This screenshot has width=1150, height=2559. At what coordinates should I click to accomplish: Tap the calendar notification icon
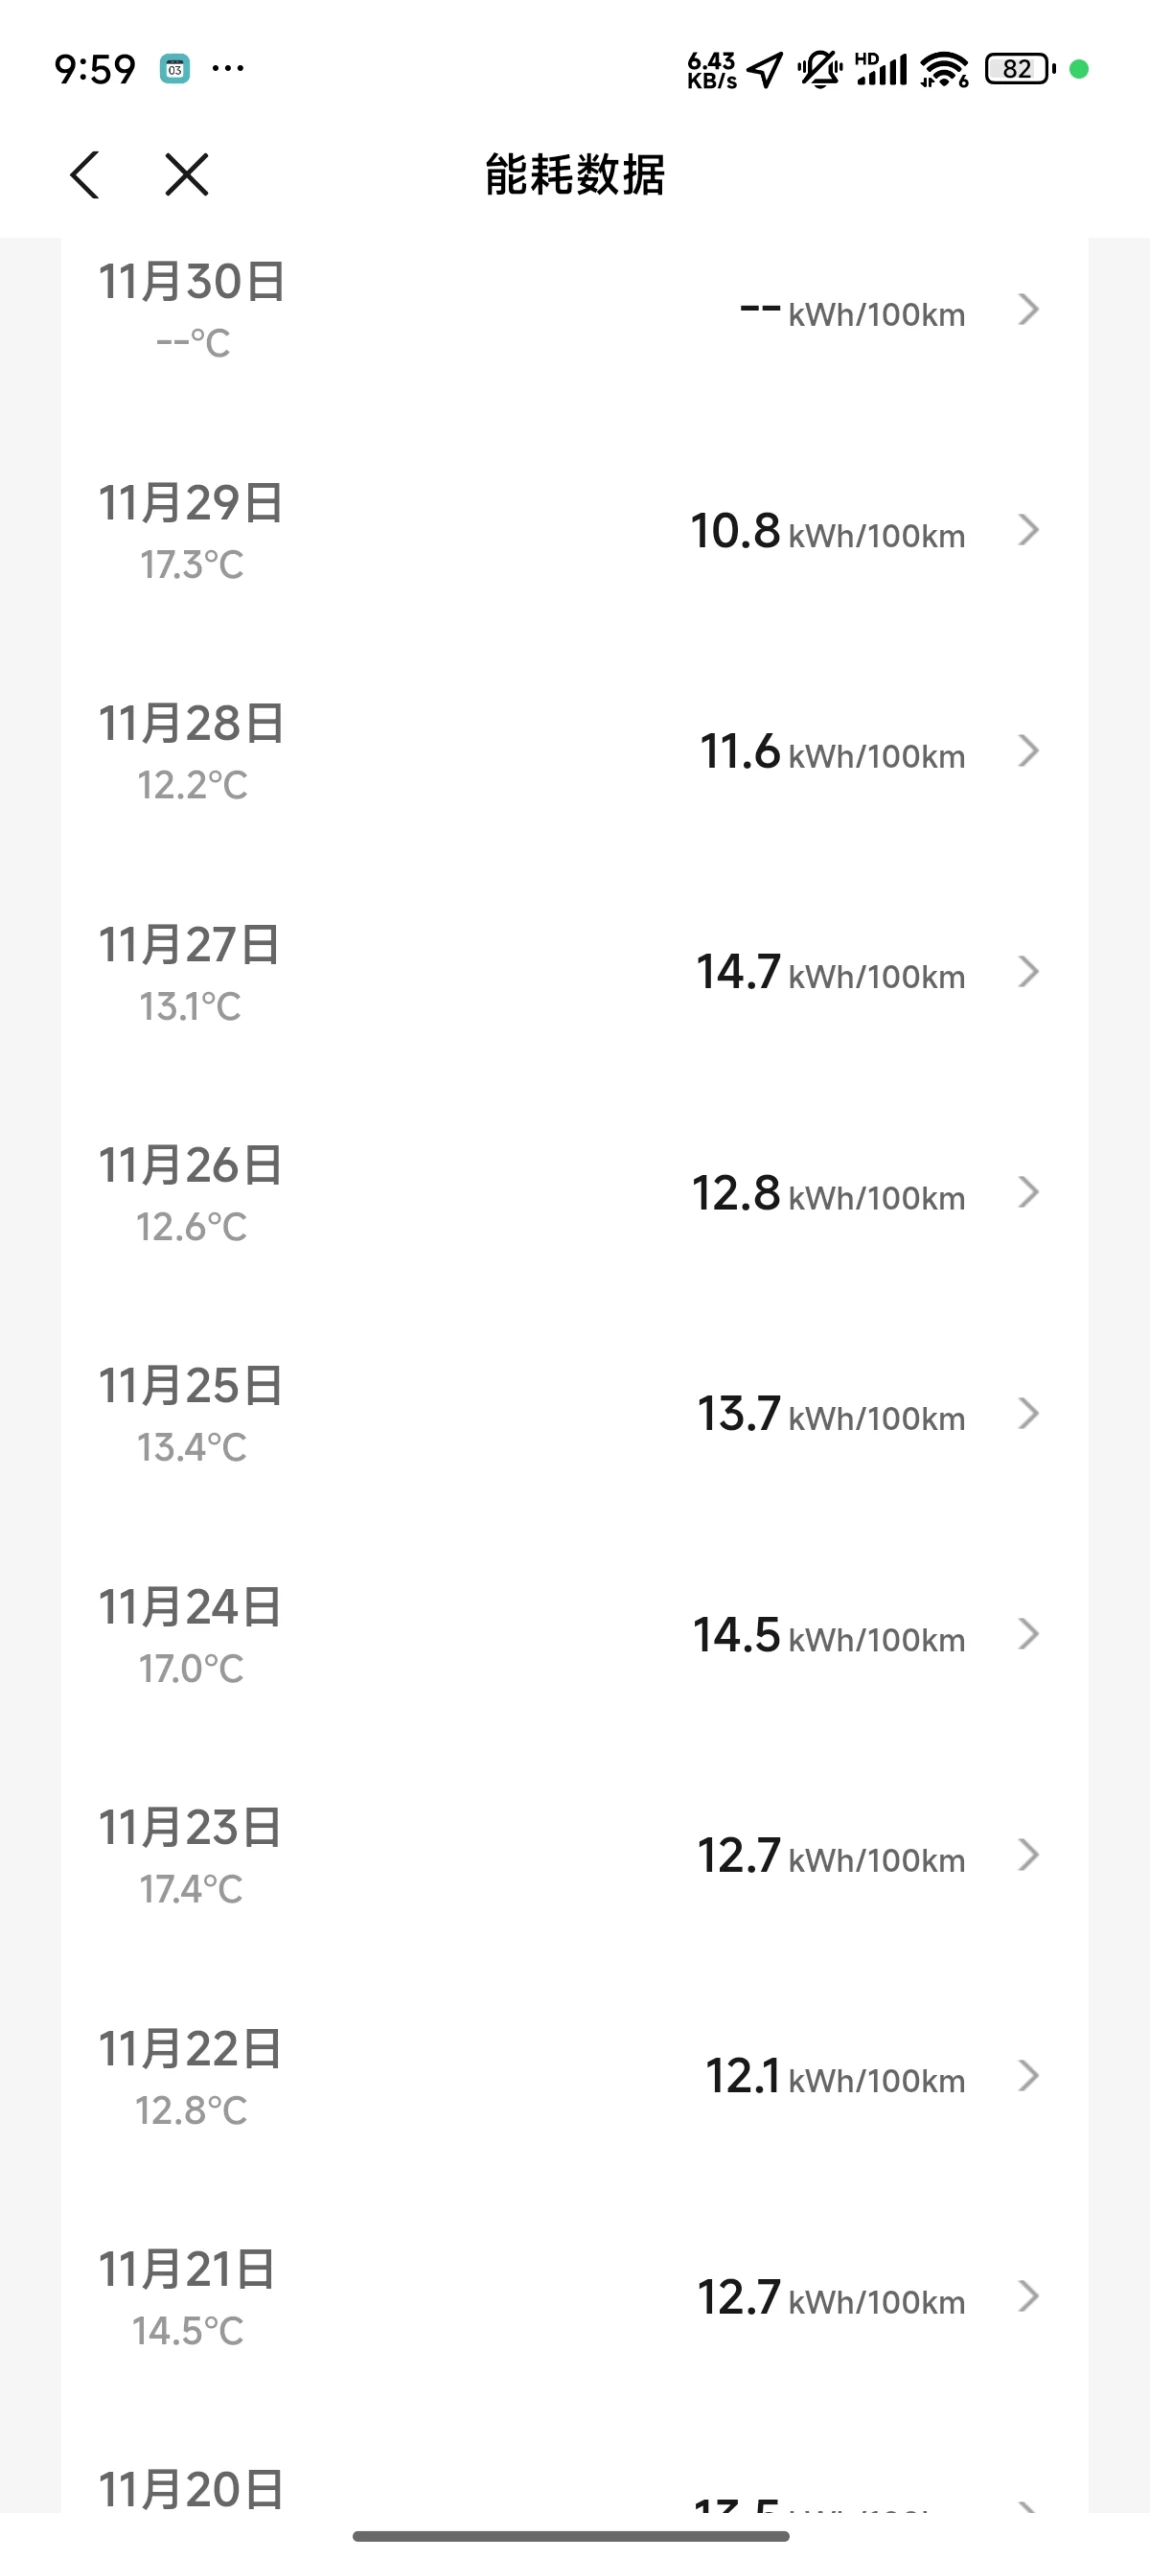175,69
